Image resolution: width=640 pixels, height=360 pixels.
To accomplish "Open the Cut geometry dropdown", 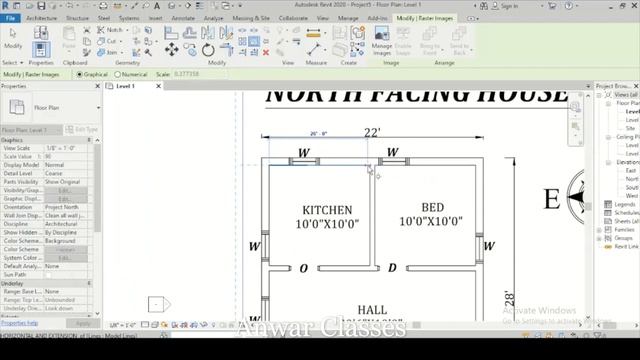I will click(121, 41).
